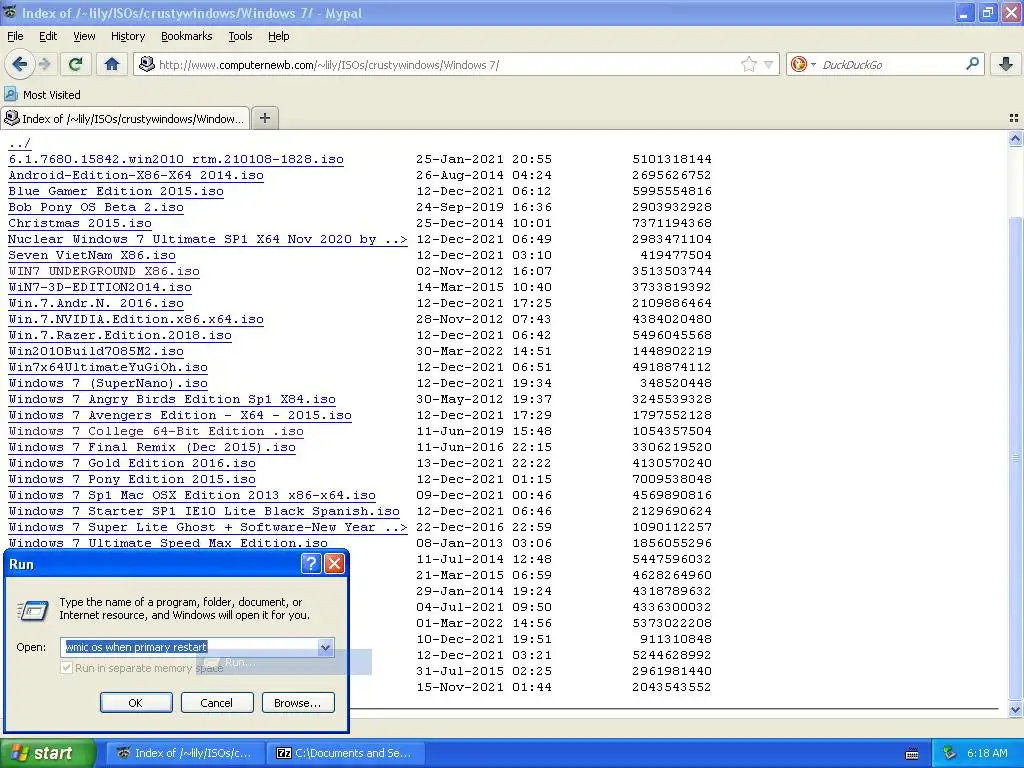The width and height of the screenshot is (1024, 768).
Task: Click the search magnifier icon
Action: pos(972,63)
